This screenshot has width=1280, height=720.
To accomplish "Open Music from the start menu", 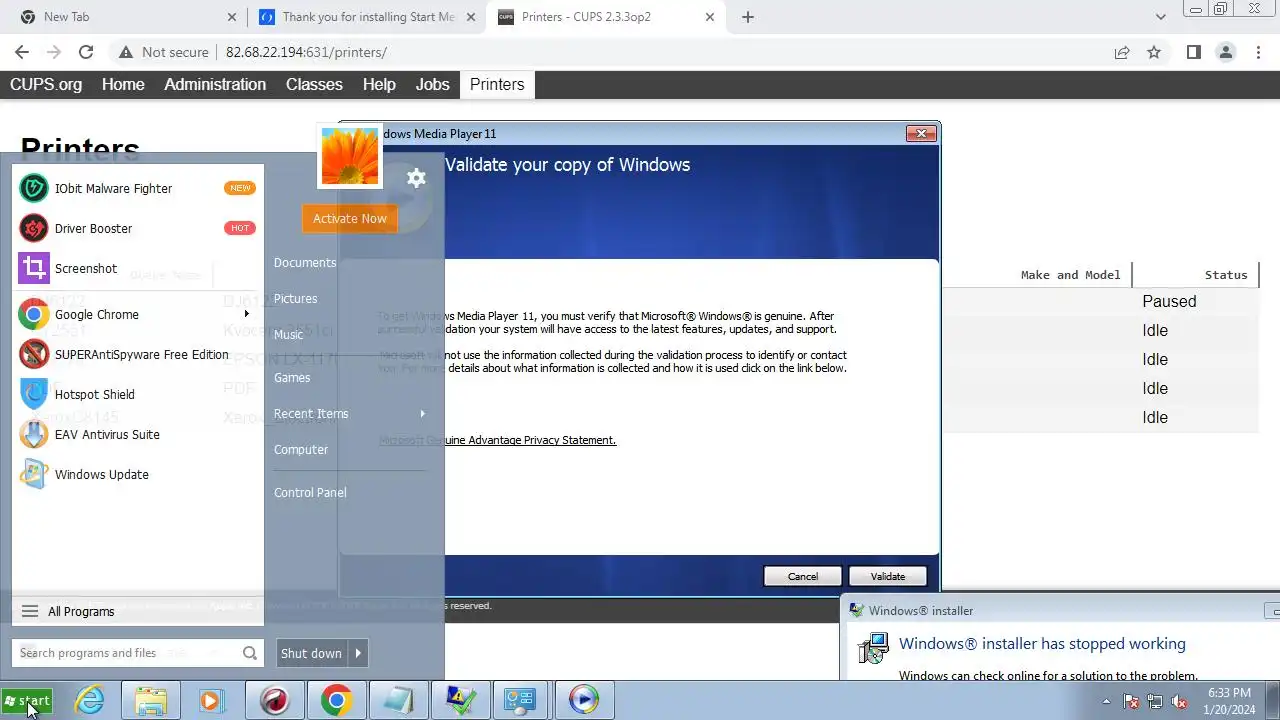I will coord(288,334).
